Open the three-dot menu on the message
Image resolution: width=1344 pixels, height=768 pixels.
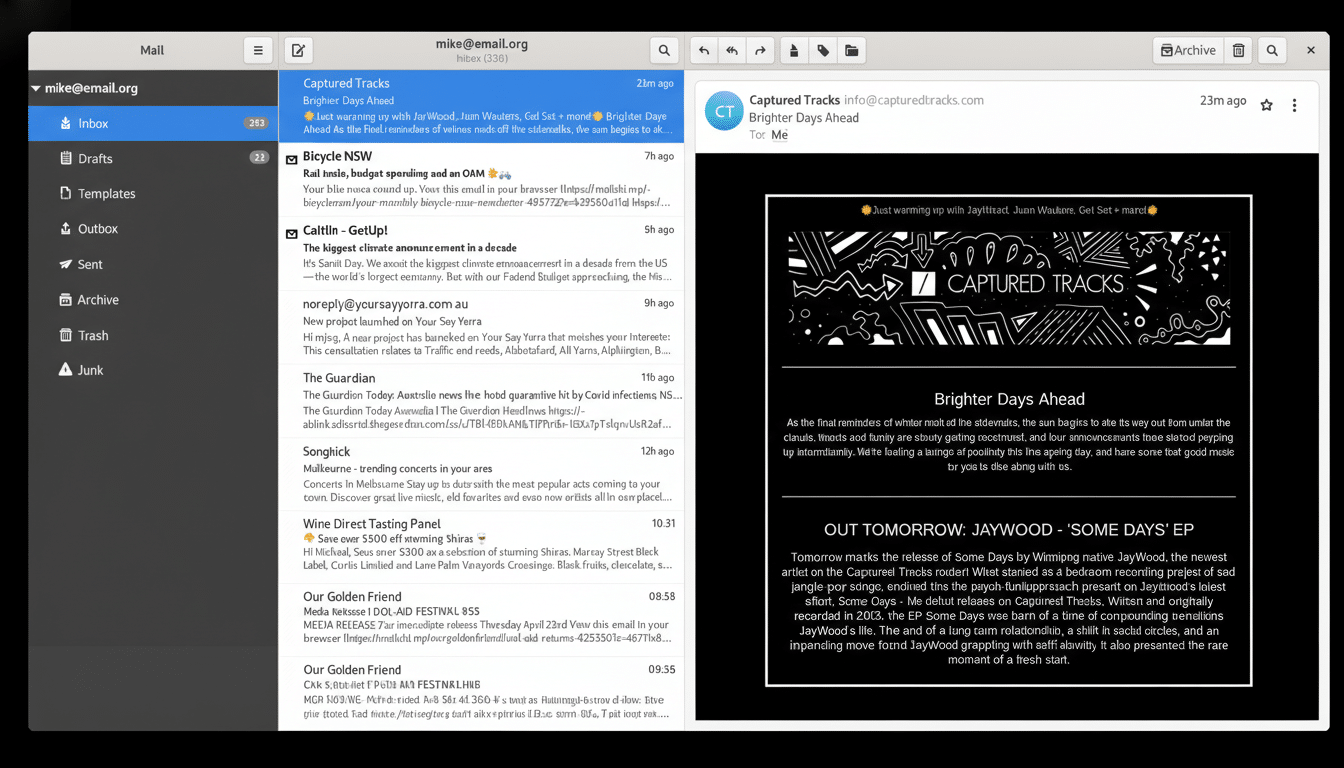tap(1295, 104)
